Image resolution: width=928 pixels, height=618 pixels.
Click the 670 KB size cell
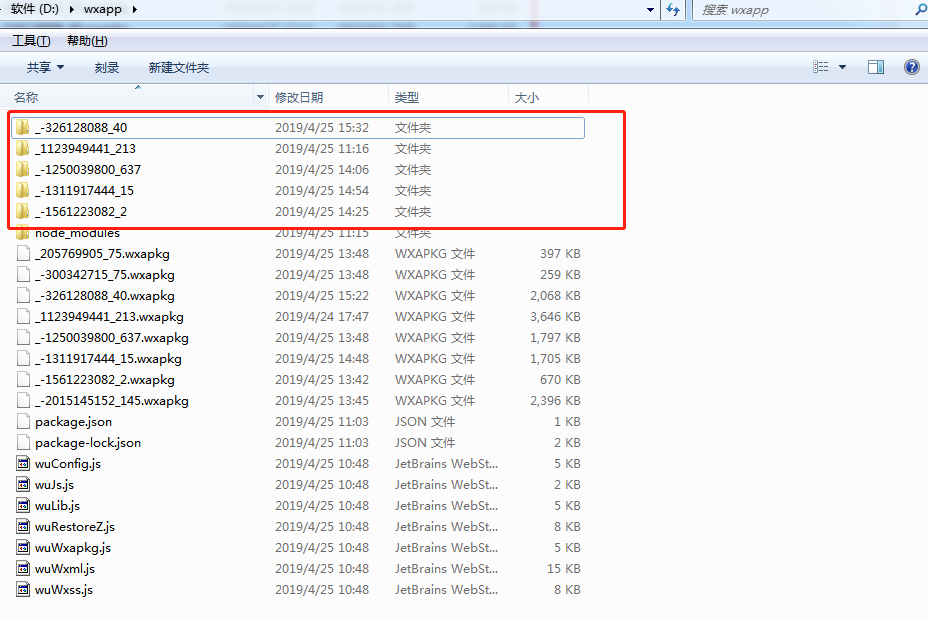click(560, 379)
